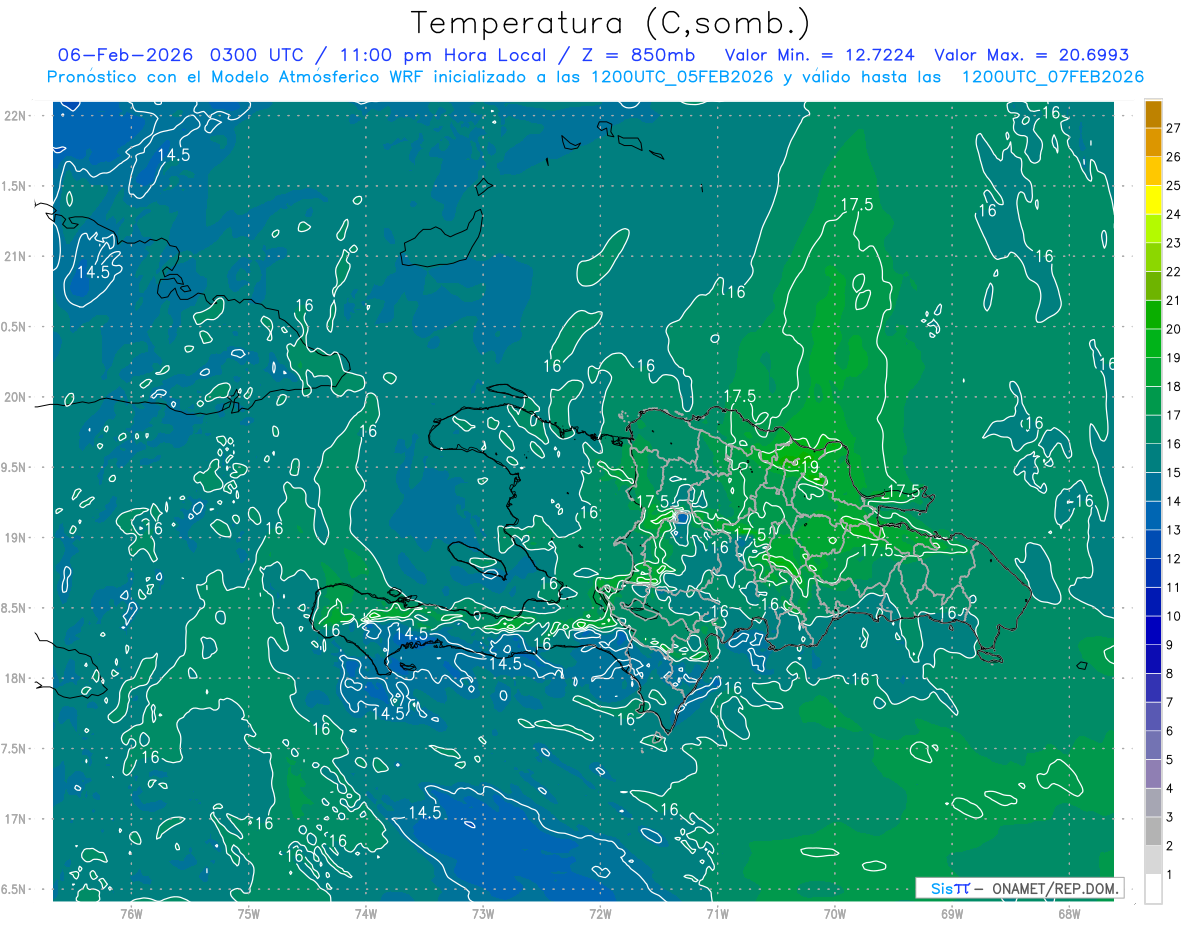Image resolution: width=1200 pixels, height=927 pixels.
Task: Pick the yellow swatch between 24 and 25
Action: 1153,200
